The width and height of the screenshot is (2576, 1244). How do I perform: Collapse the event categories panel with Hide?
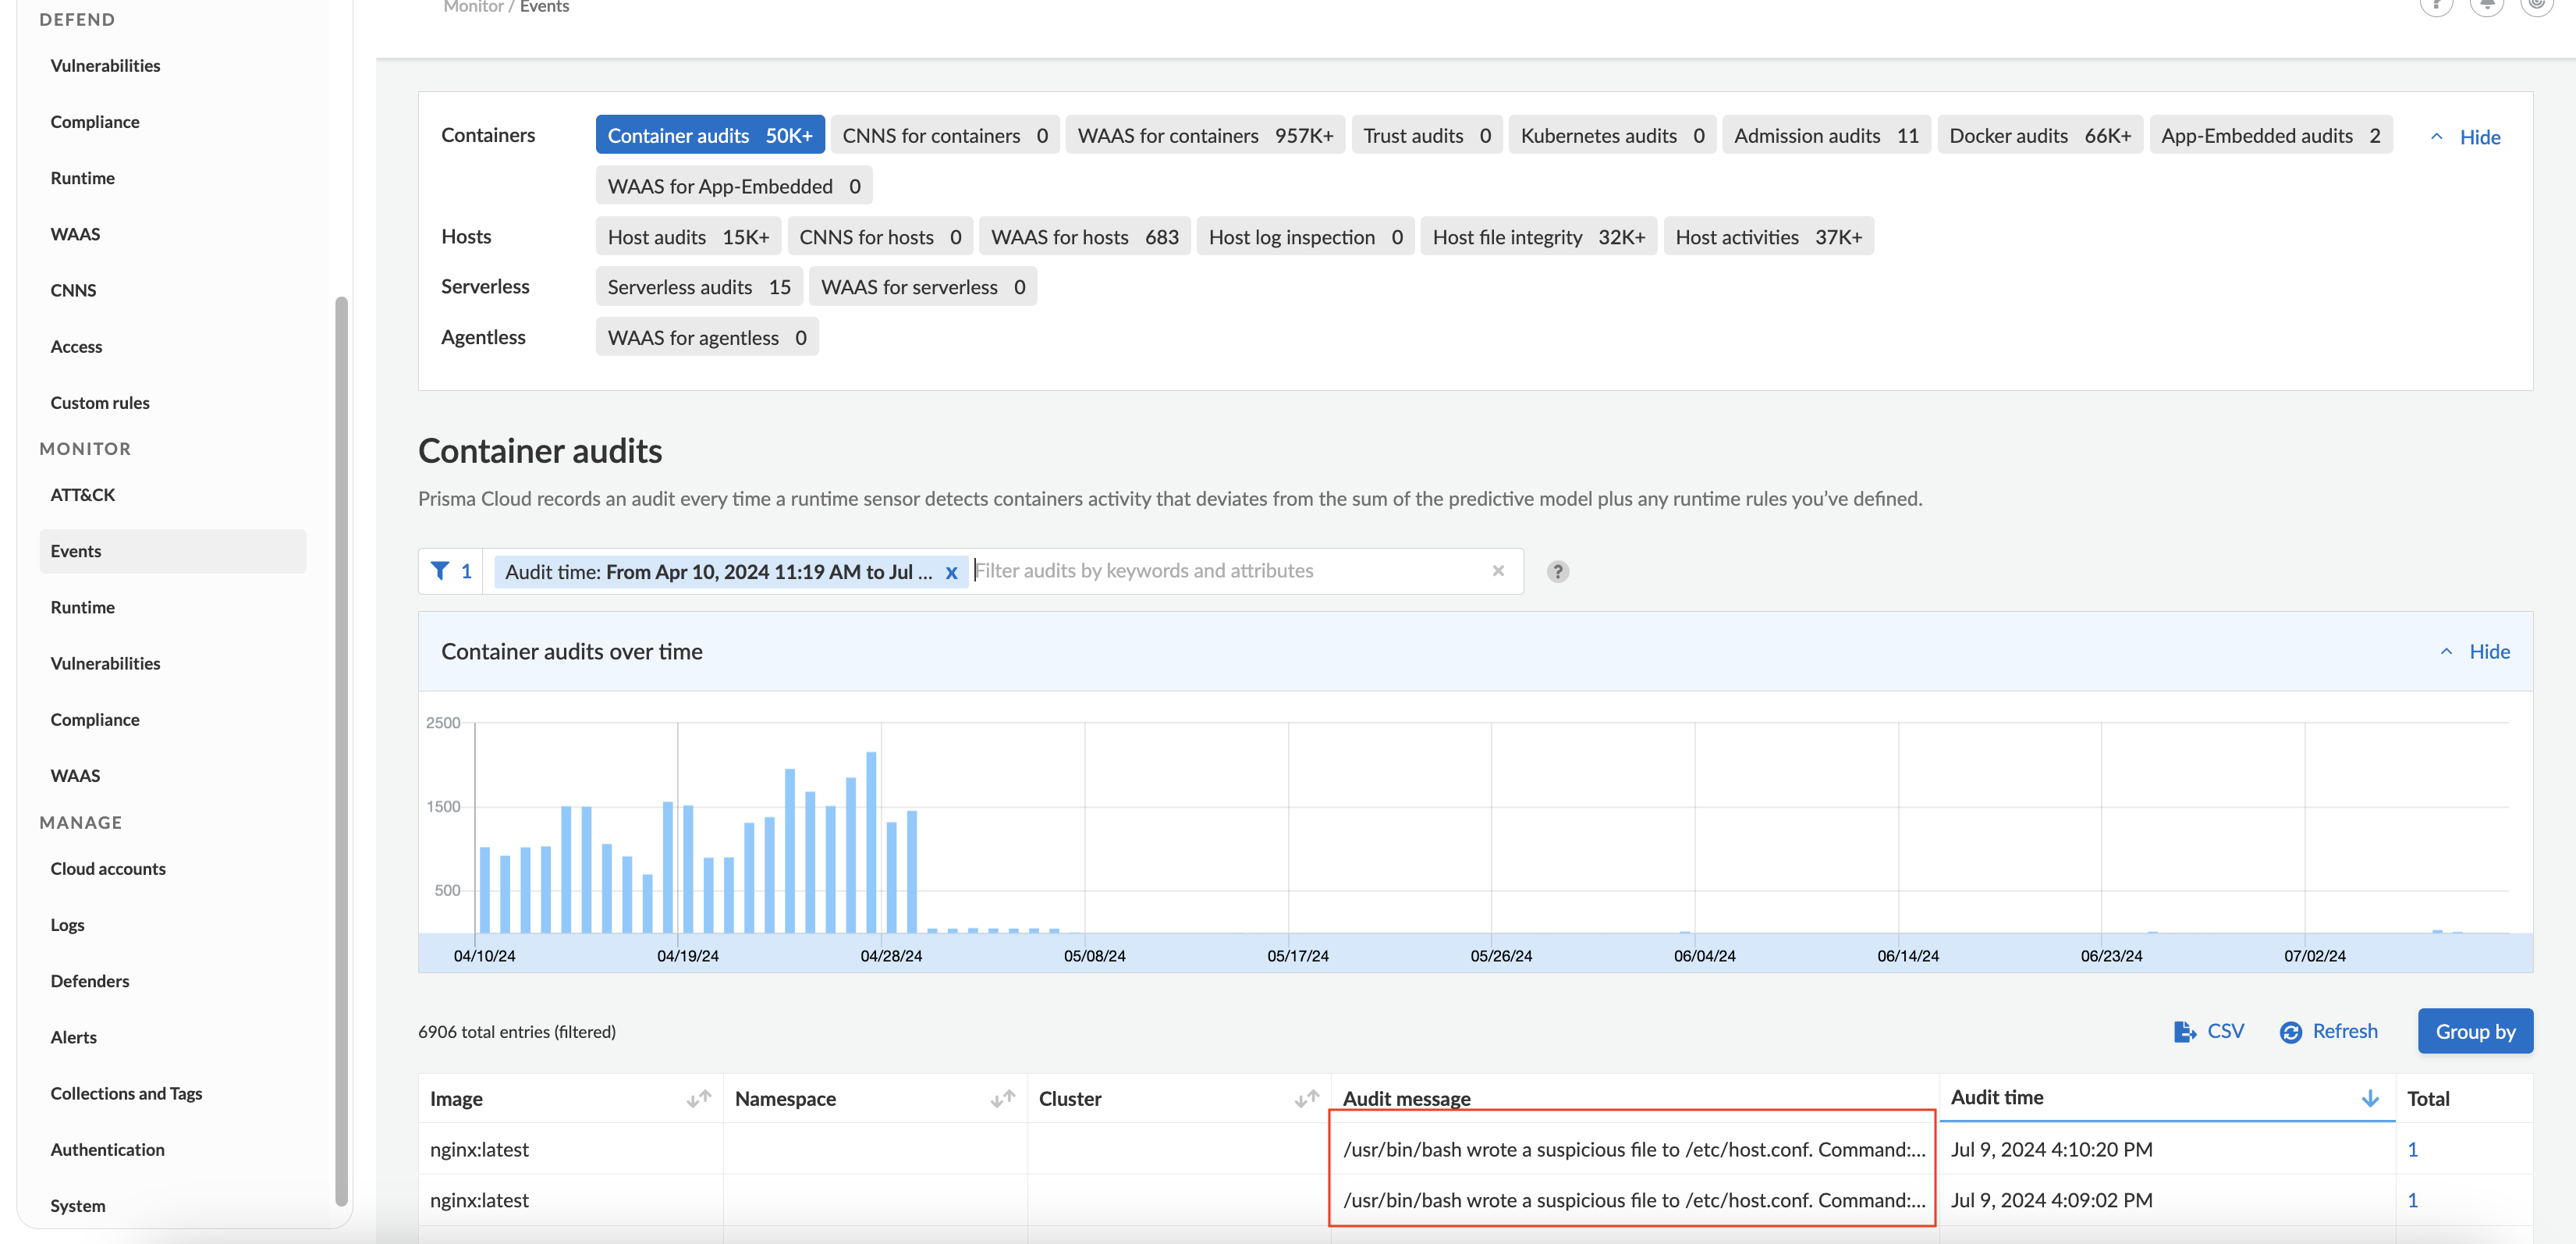coord(2478,137)
